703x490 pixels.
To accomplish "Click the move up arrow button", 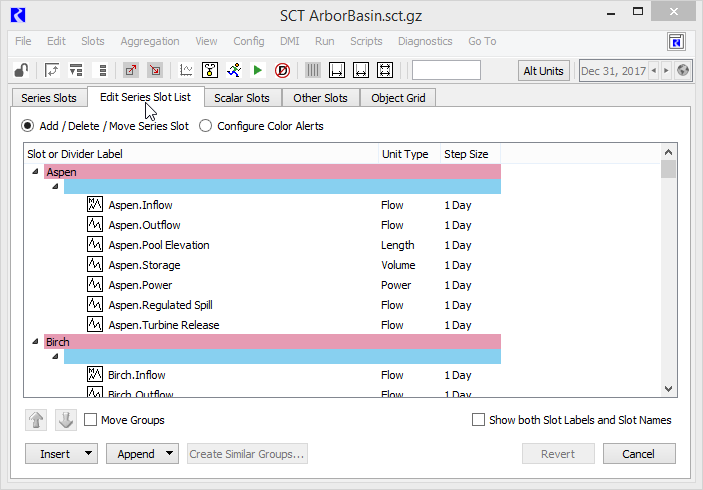I will point(36,420).
